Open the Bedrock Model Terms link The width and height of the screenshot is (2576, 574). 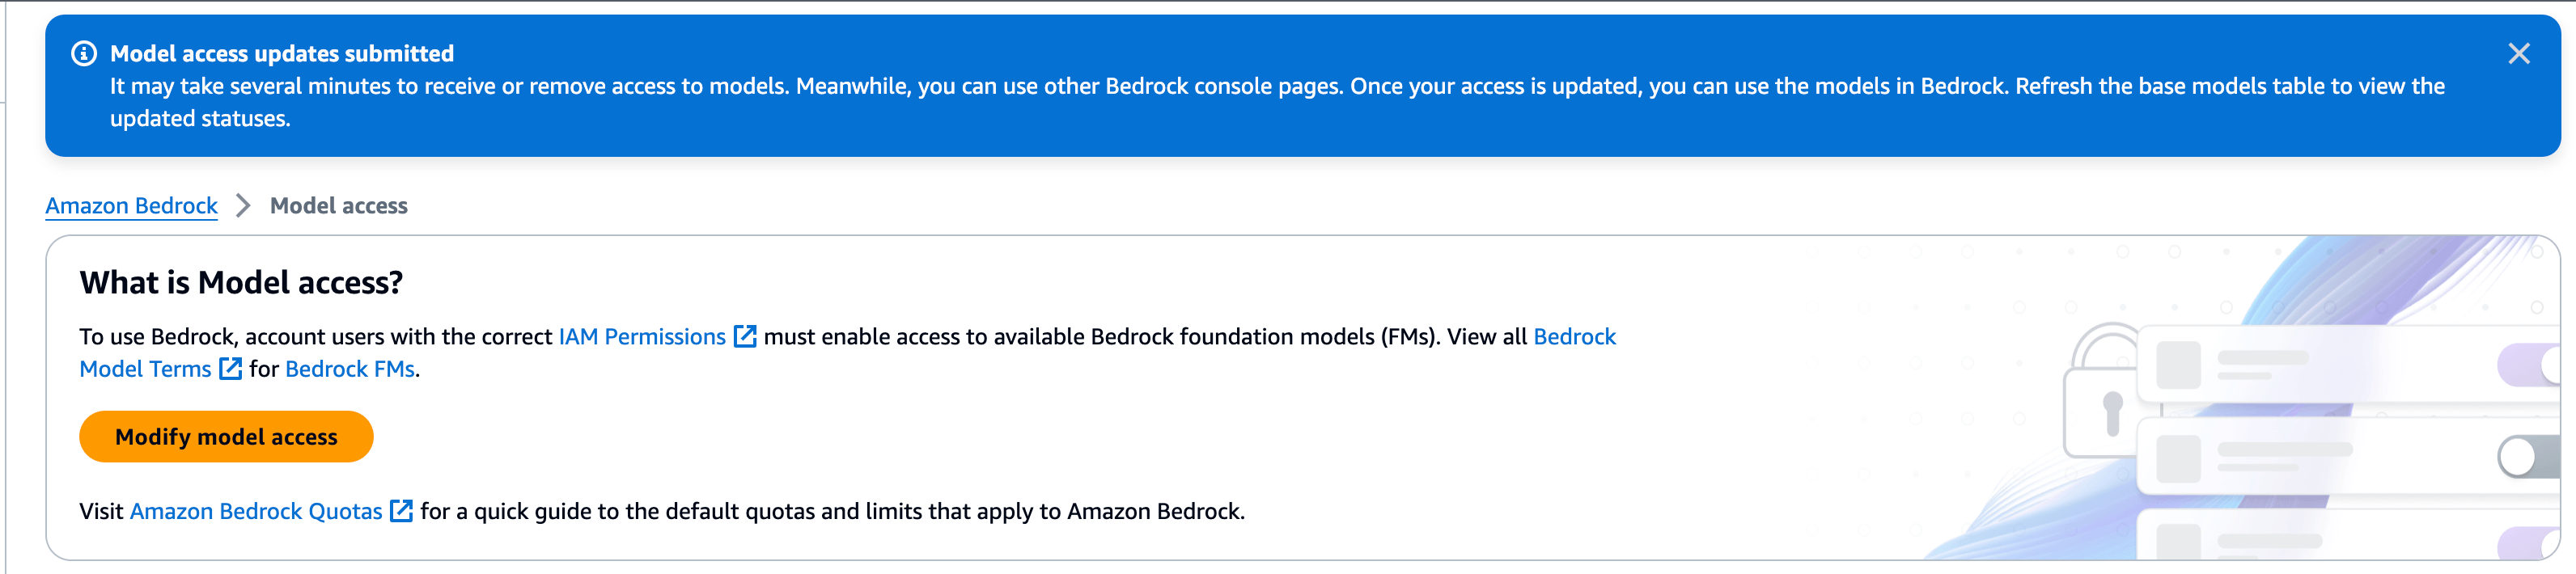point(145,369)
